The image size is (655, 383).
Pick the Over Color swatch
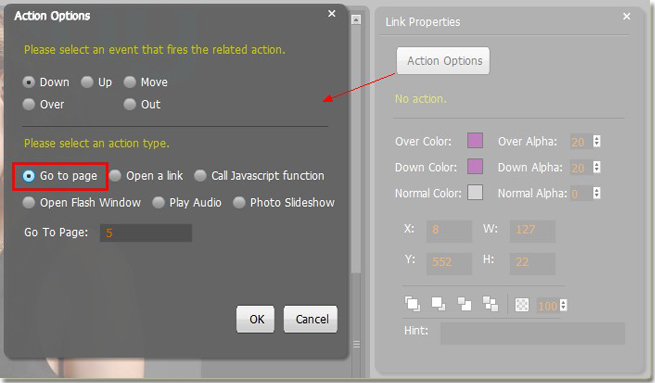475,141
